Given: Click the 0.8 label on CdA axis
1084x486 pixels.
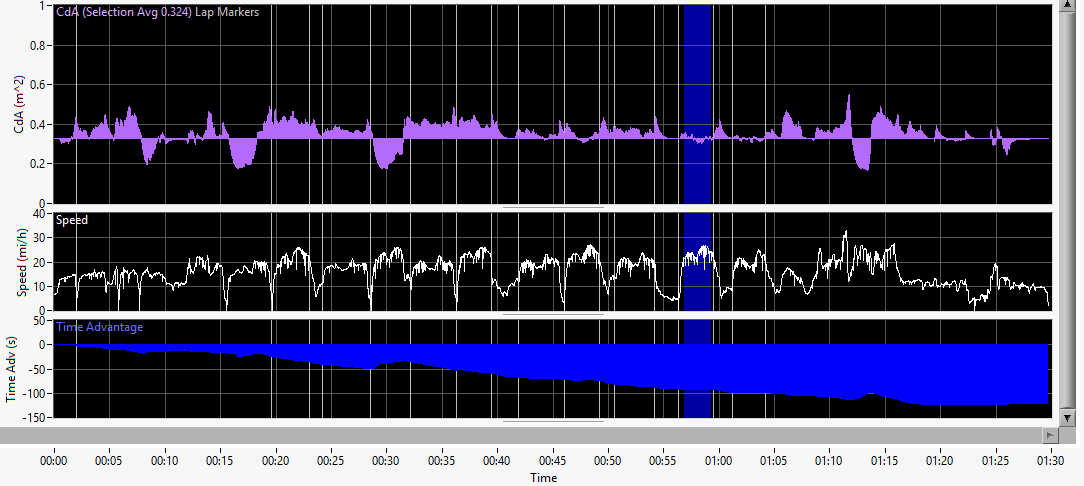Looking at the screenshot, I should [x=38, y=45].
